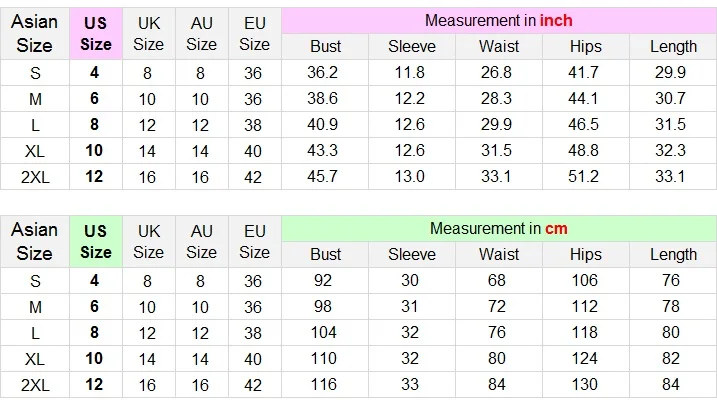Select the 'Measurement in cm' header
The height and width of the screenshot is (408, 717).
[x=499, y=229]
